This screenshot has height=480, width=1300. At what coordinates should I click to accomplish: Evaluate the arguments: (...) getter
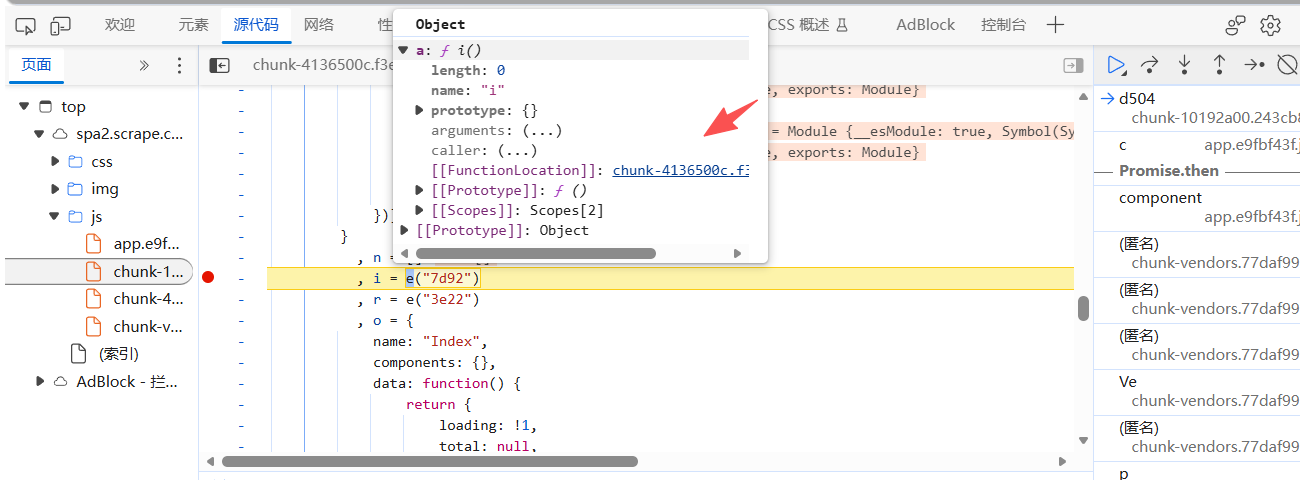[x=542, y=130]
